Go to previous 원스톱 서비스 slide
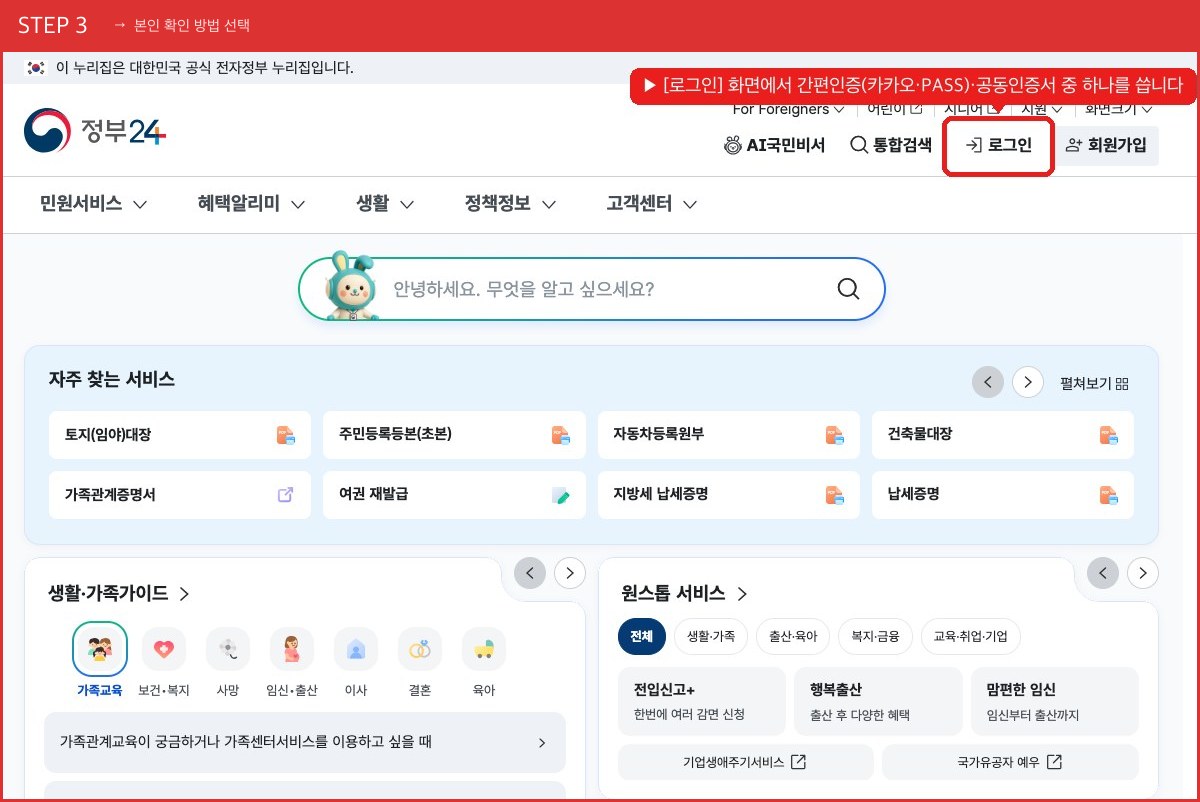The height and width of the screenshot is (802, 1200). pyautogui.click(x=1103, y=573)
